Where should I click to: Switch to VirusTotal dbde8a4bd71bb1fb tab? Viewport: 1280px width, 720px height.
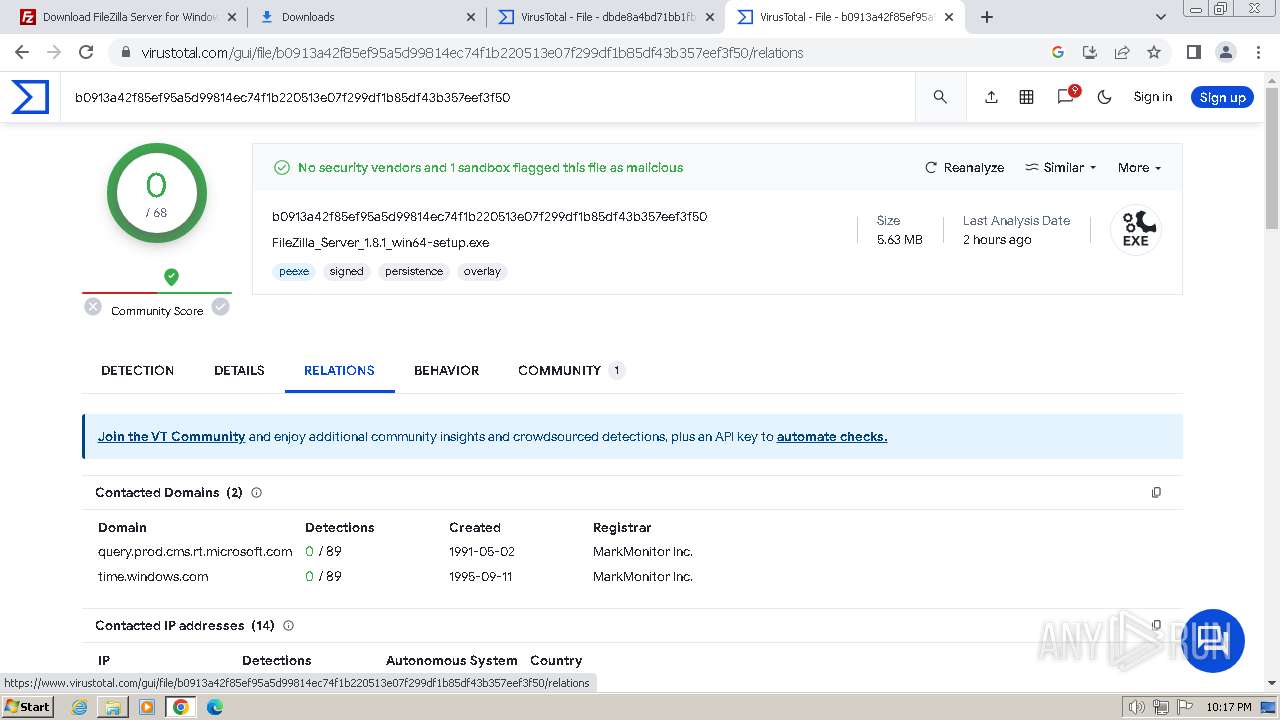coord(607,17)
